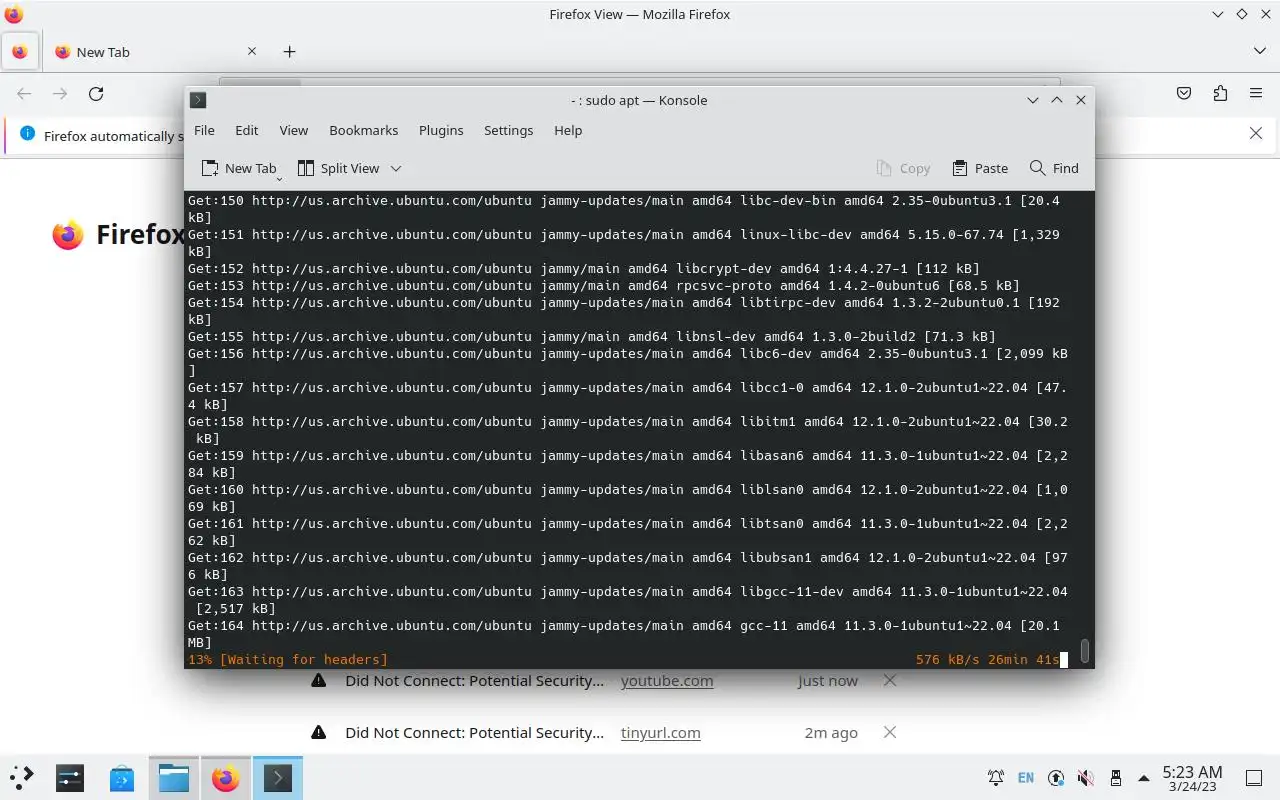
Task: Open tinyurl.com link in recently closed list
Action: click(x=660, y=733)
